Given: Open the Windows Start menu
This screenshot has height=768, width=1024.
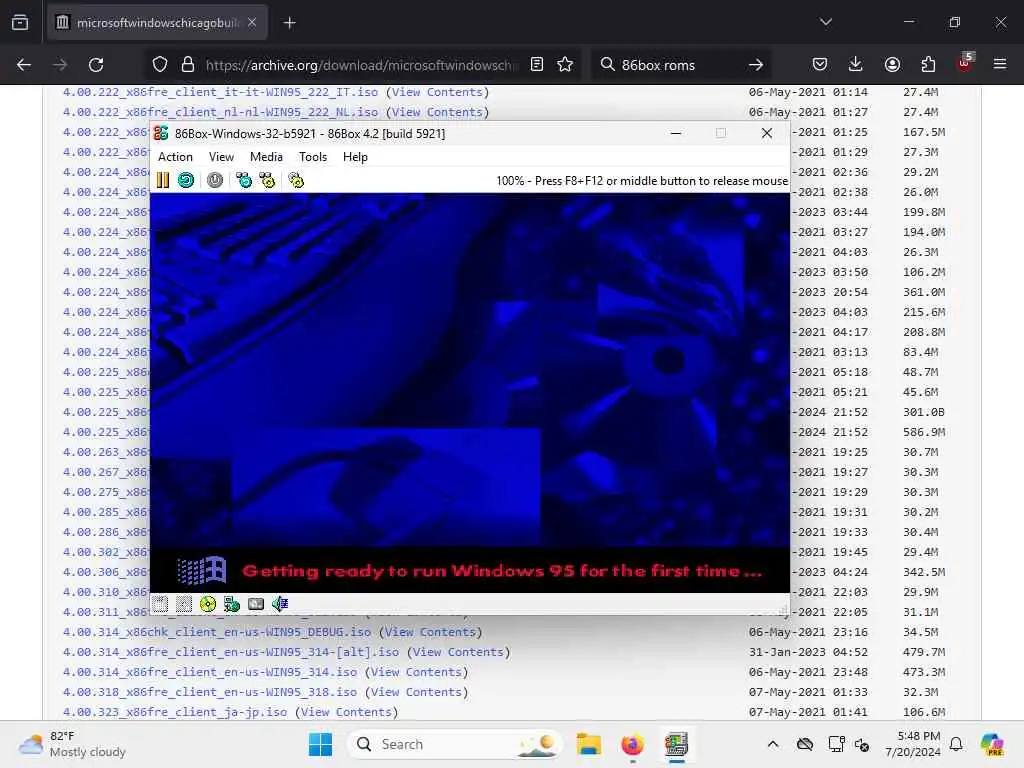Looking at the screenshot, I should click(320, 744).
